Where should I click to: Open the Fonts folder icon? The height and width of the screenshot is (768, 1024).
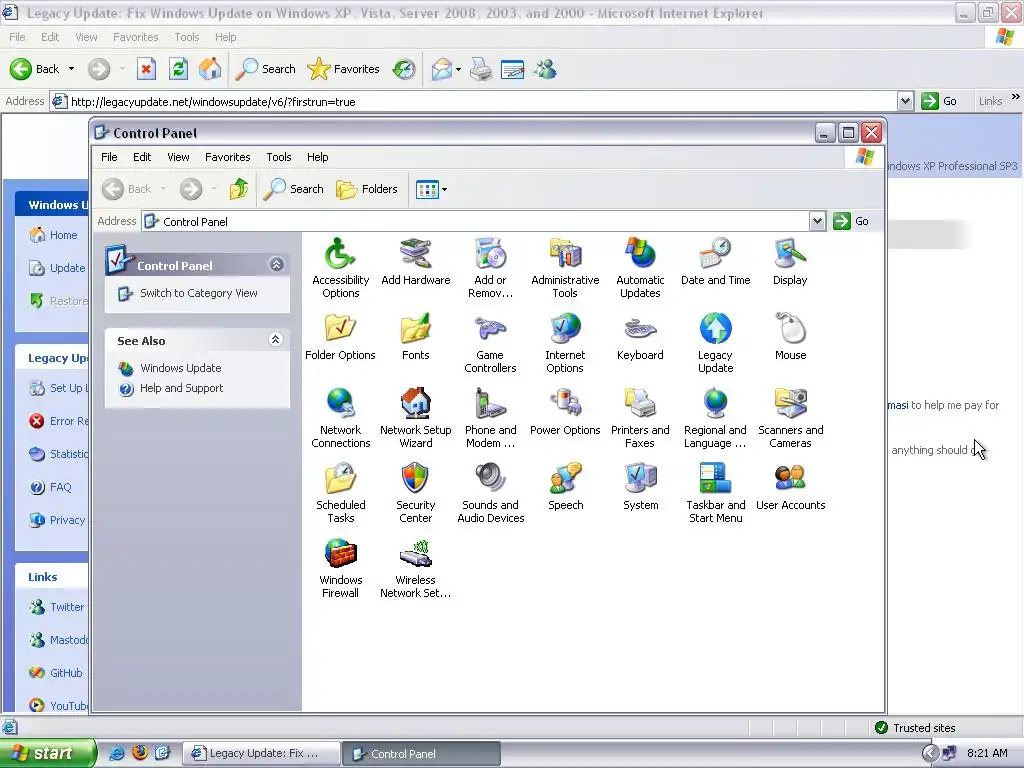415,337
